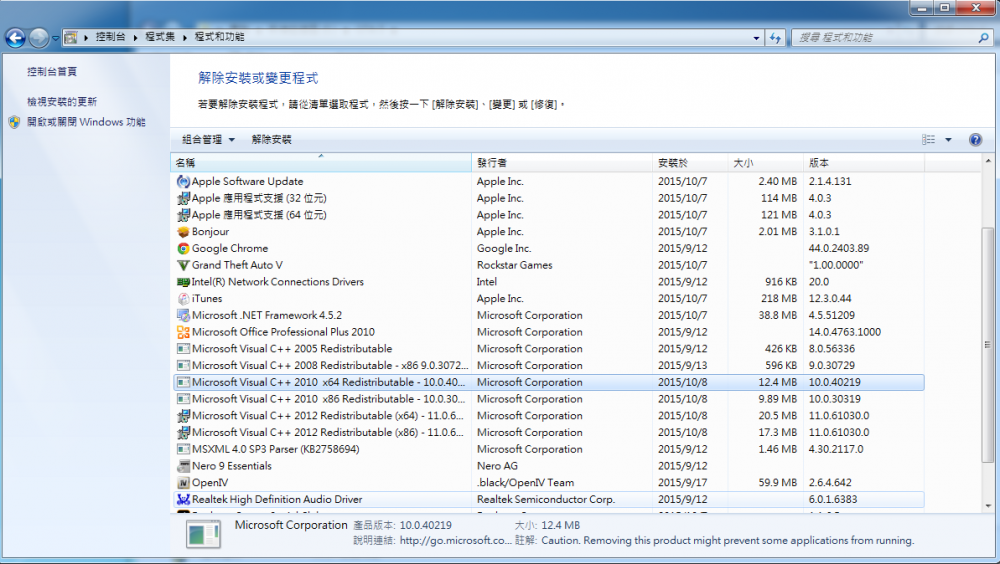This screenshot has height=564, width=1000.
Task: Sort by the 版本 column header
Action: point(864,163)
